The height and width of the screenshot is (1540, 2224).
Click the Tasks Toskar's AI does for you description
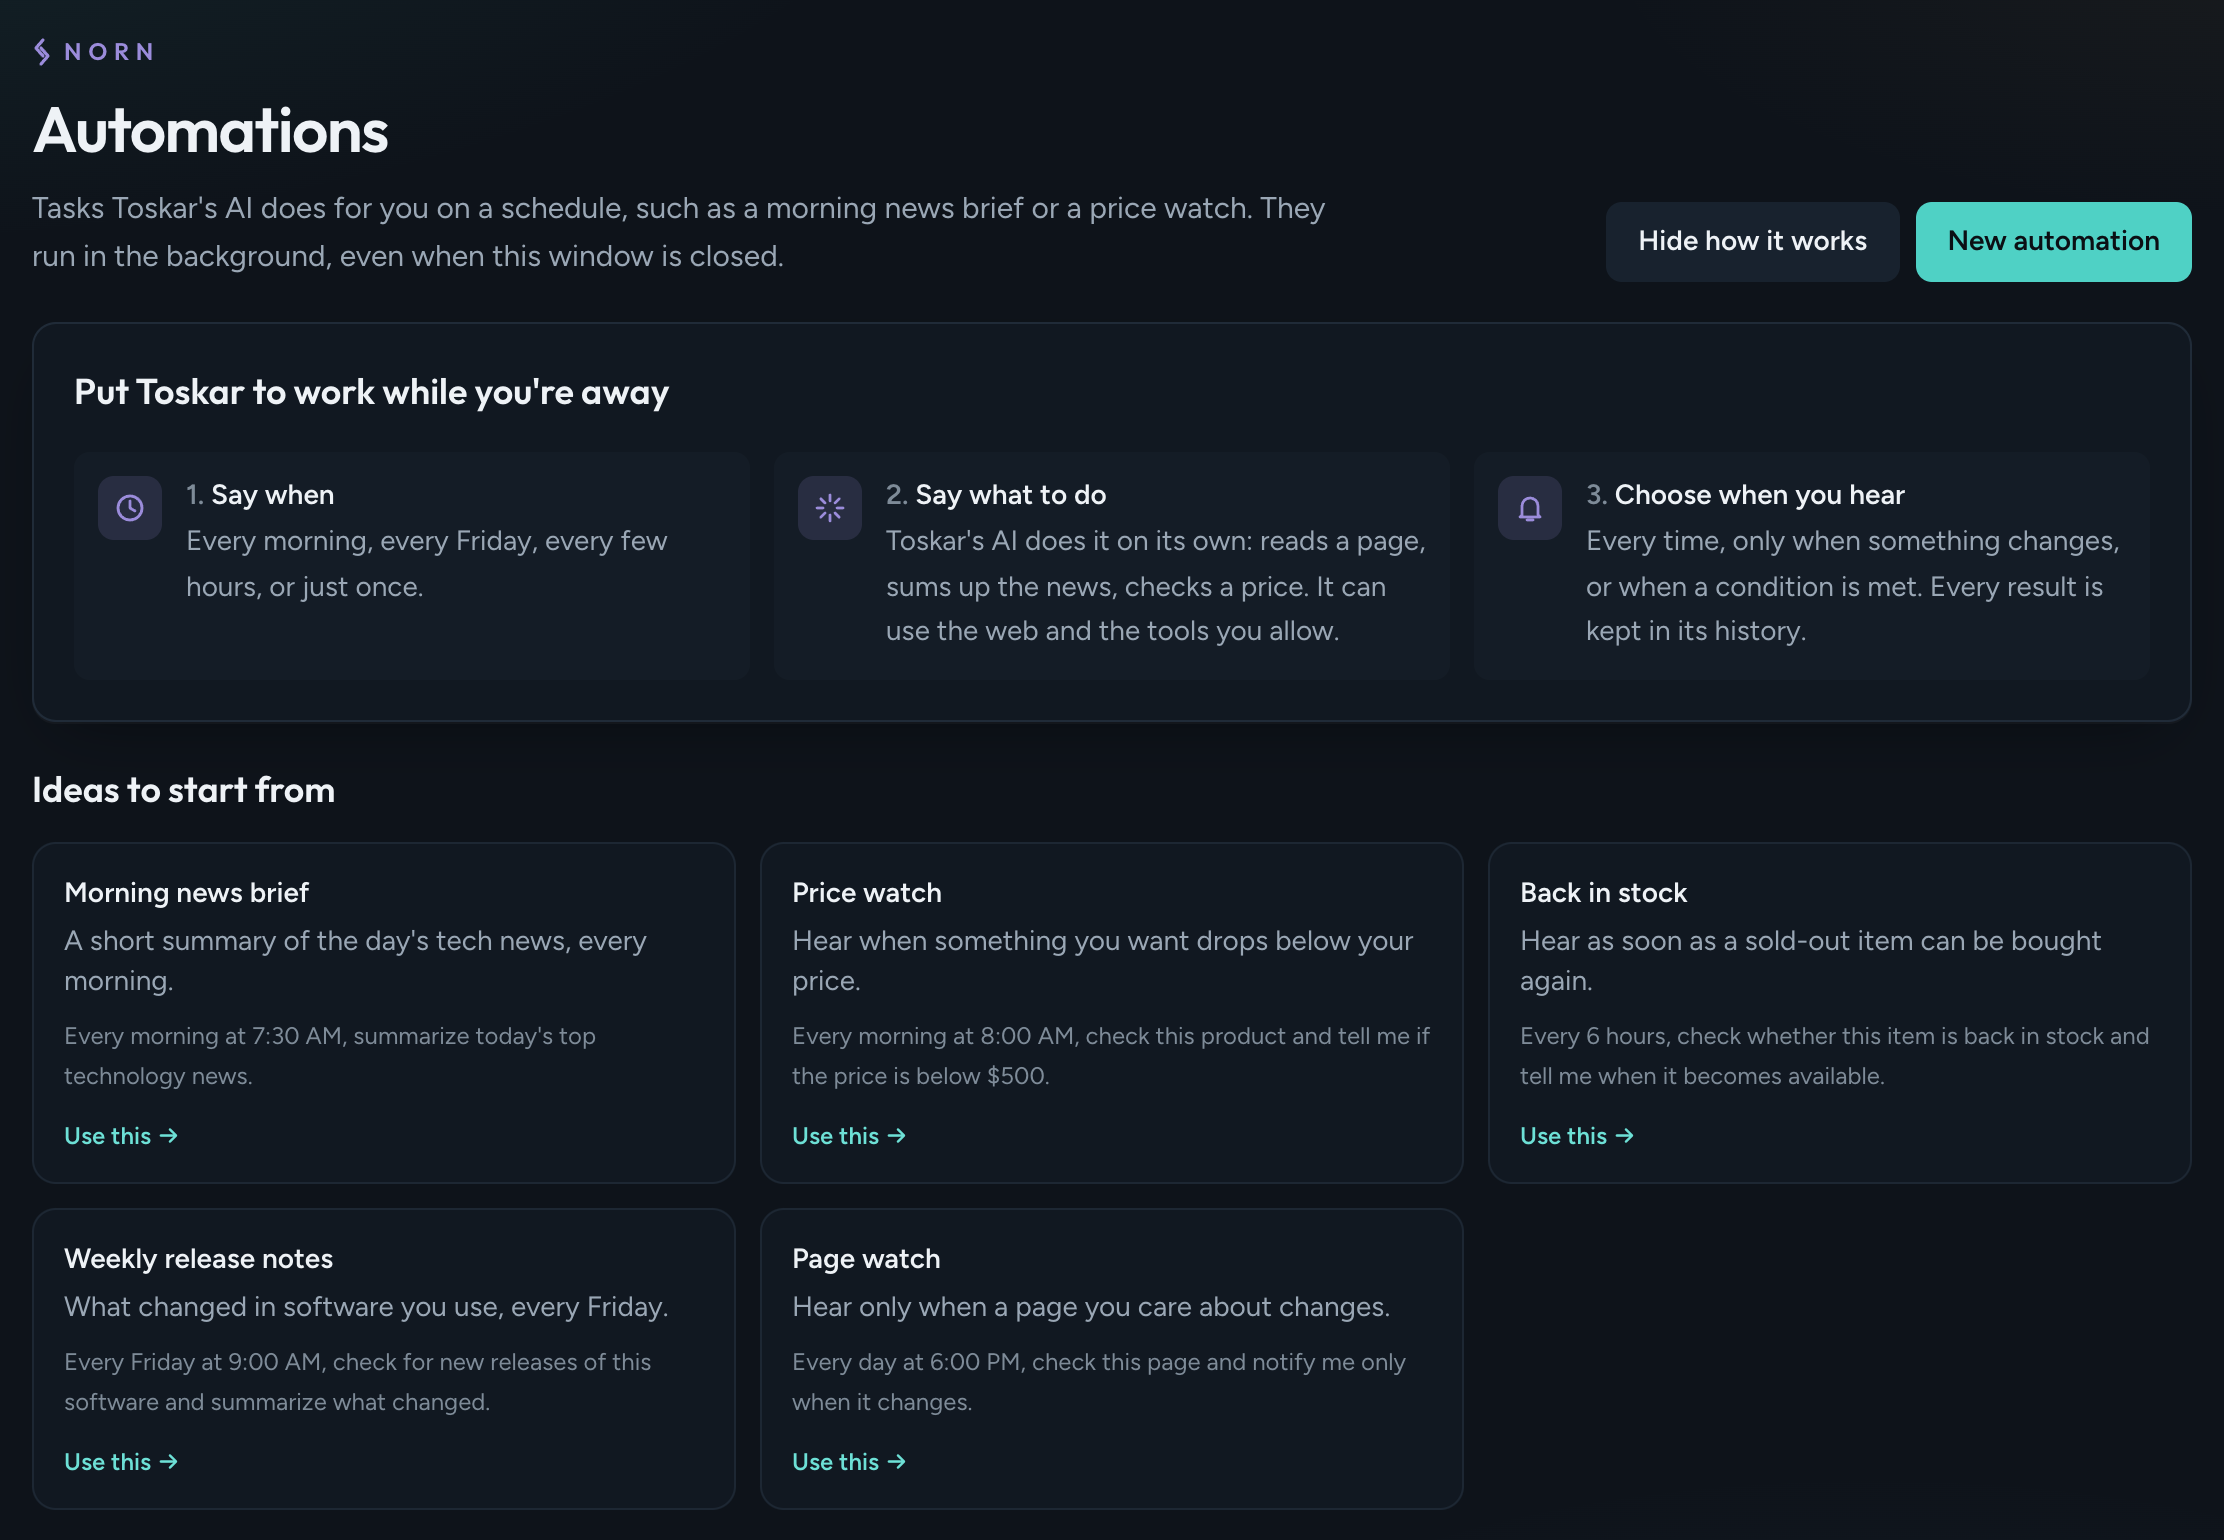(x=678, y=232)
